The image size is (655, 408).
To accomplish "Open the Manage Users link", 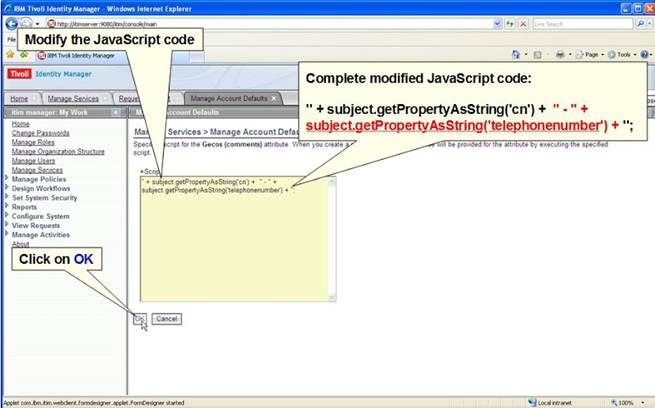I will (x=33, y=161).
